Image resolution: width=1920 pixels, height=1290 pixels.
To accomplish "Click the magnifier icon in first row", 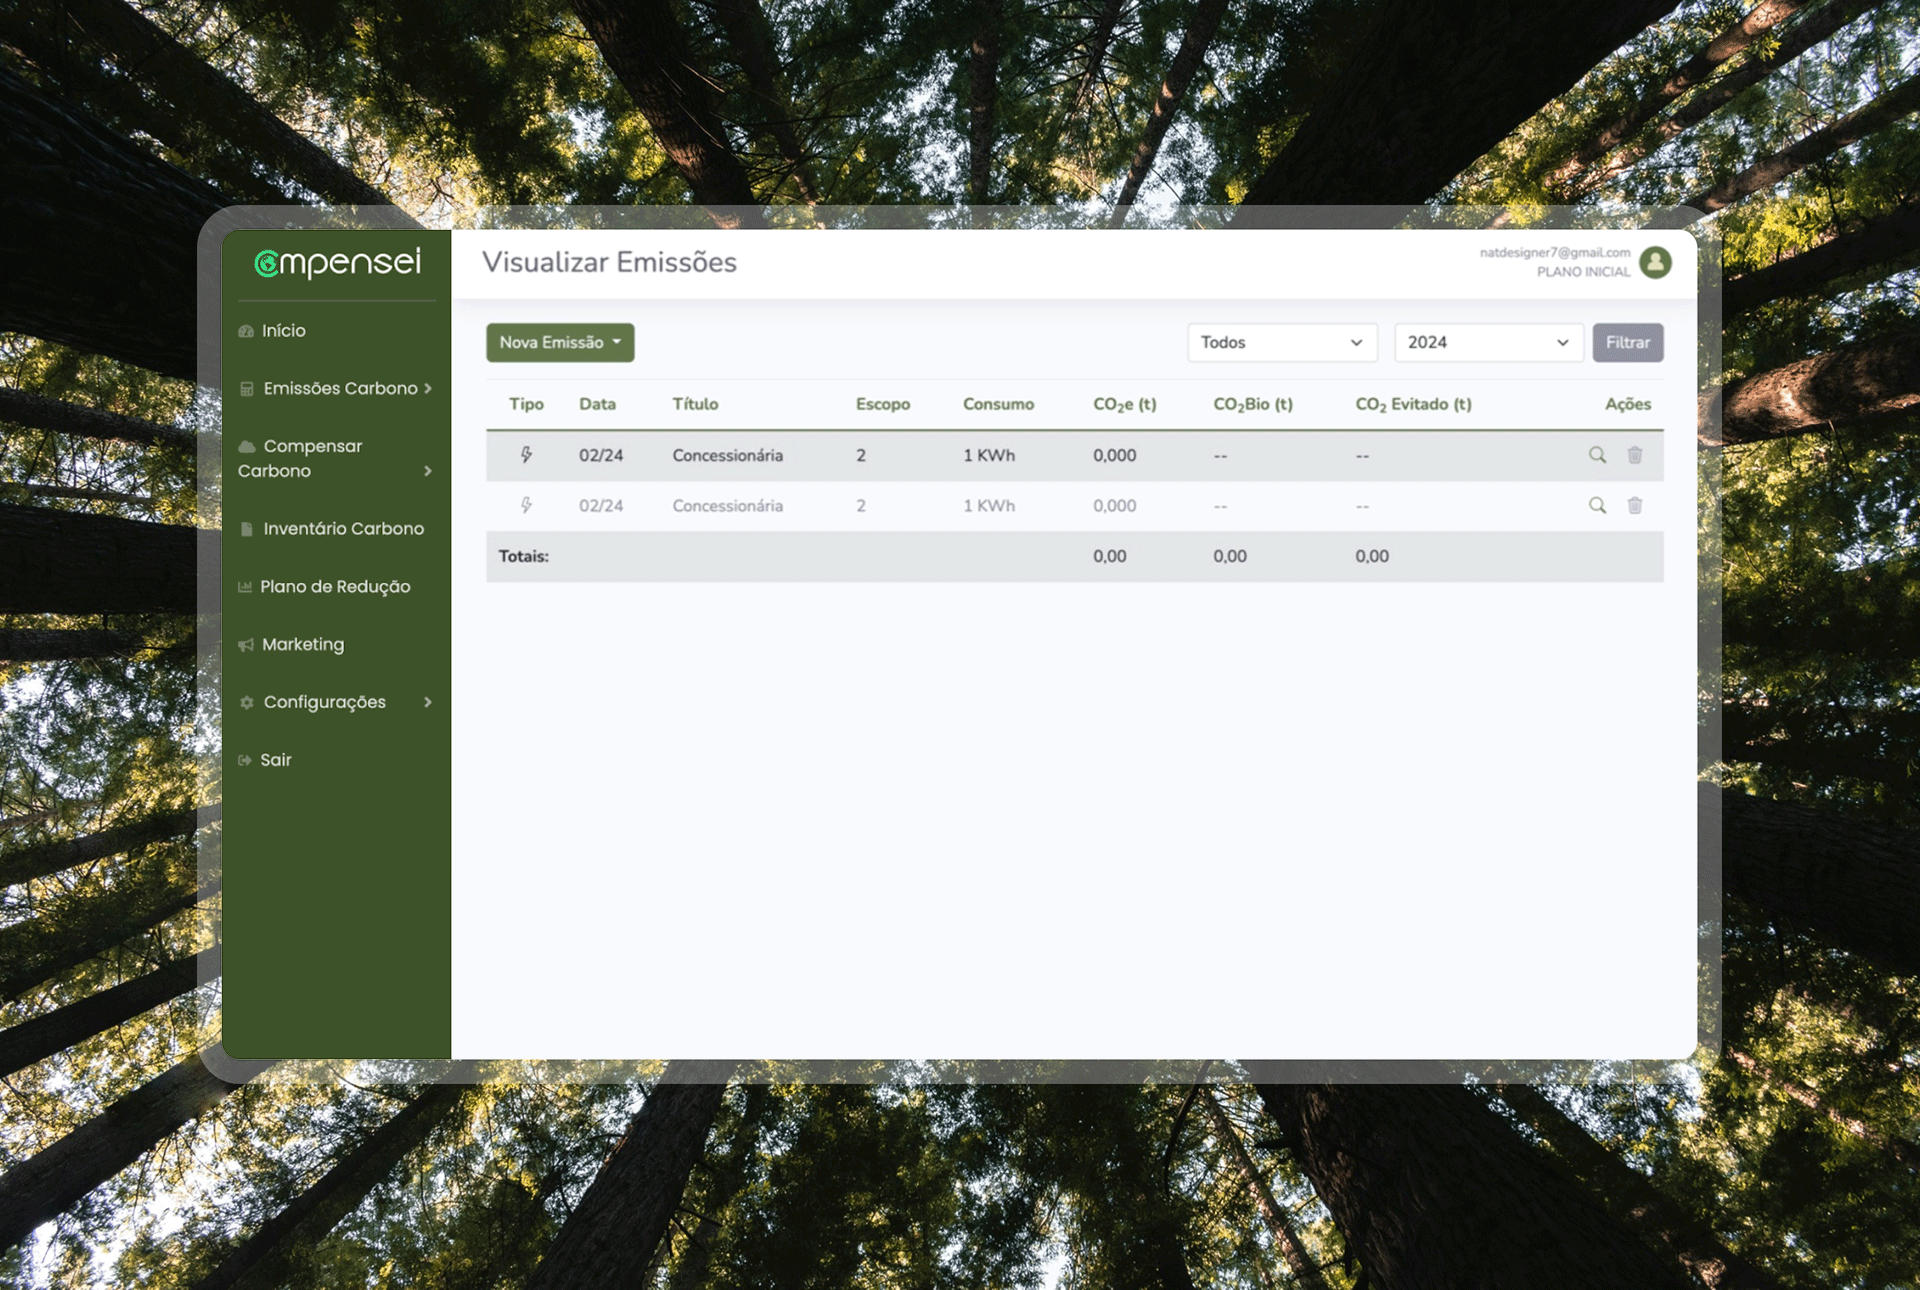I will click(x=1597, y=455).
